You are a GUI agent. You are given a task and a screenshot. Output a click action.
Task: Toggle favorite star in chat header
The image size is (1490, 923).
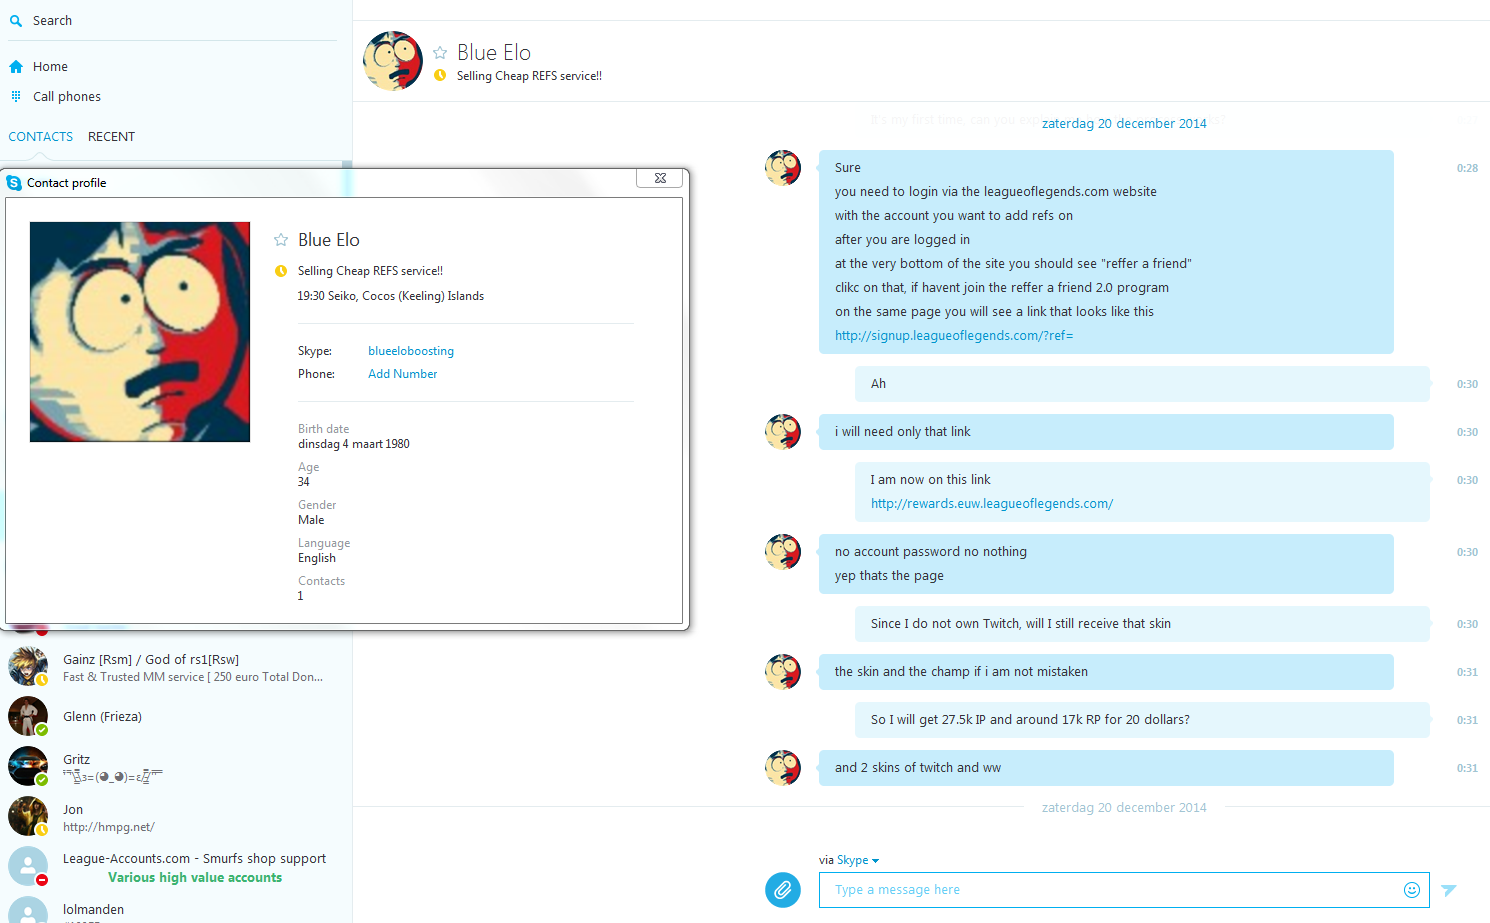[x=440, y=53]
